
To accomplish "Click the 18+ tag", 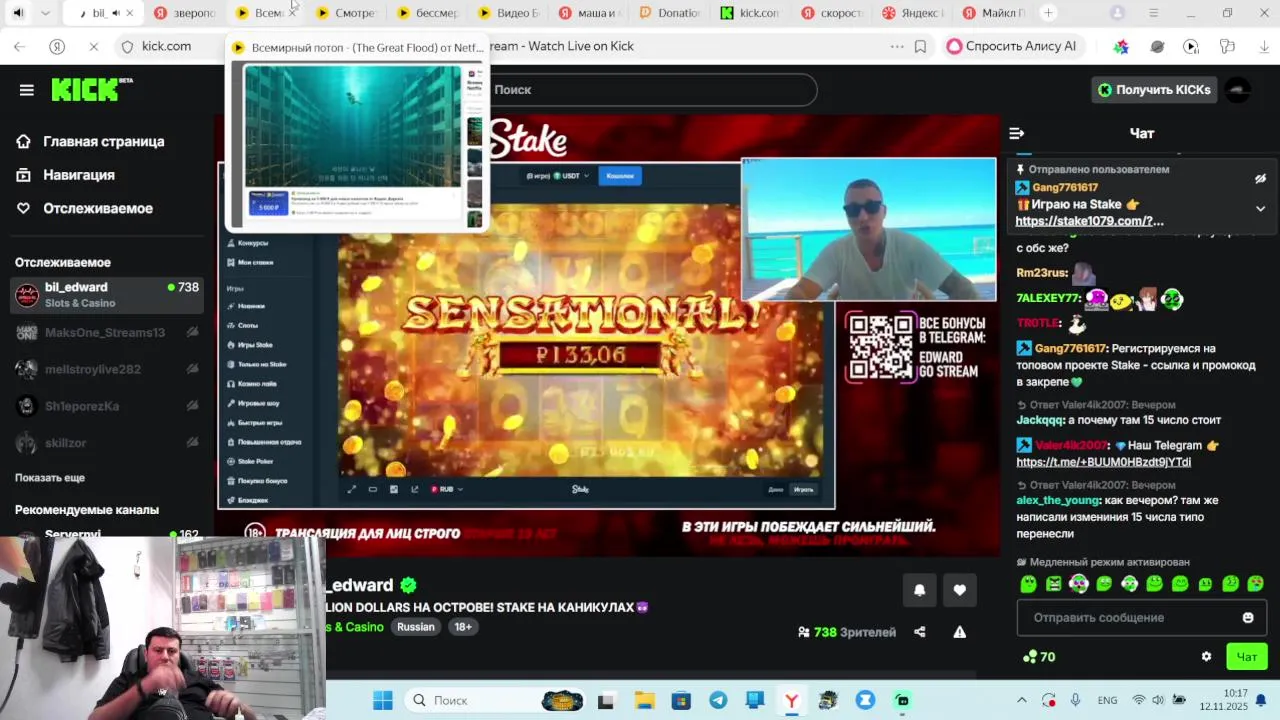I will point(463,627).
